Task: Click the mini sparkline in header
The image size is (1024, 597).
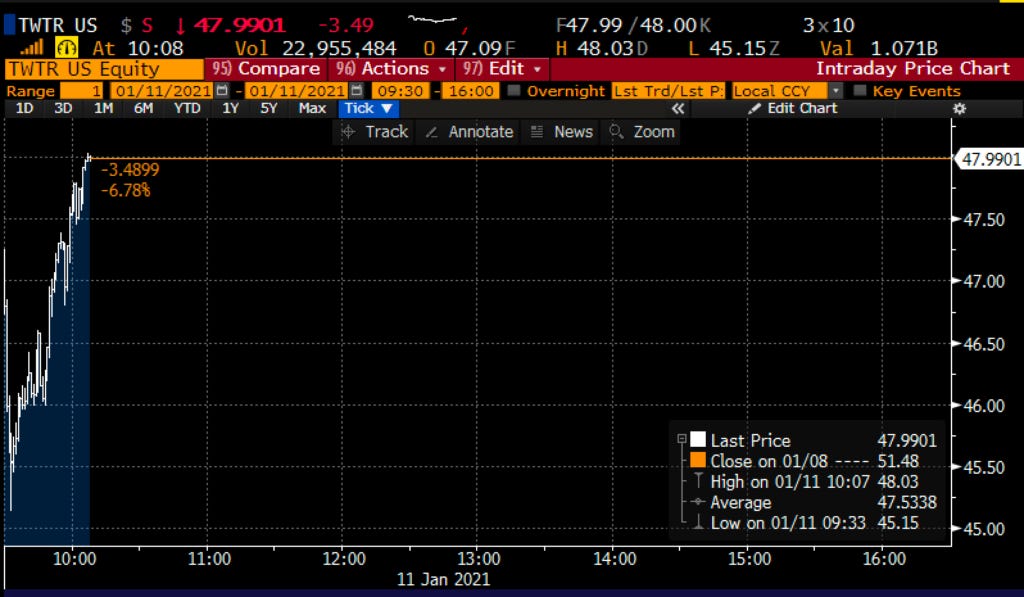Action: (434, 21)
